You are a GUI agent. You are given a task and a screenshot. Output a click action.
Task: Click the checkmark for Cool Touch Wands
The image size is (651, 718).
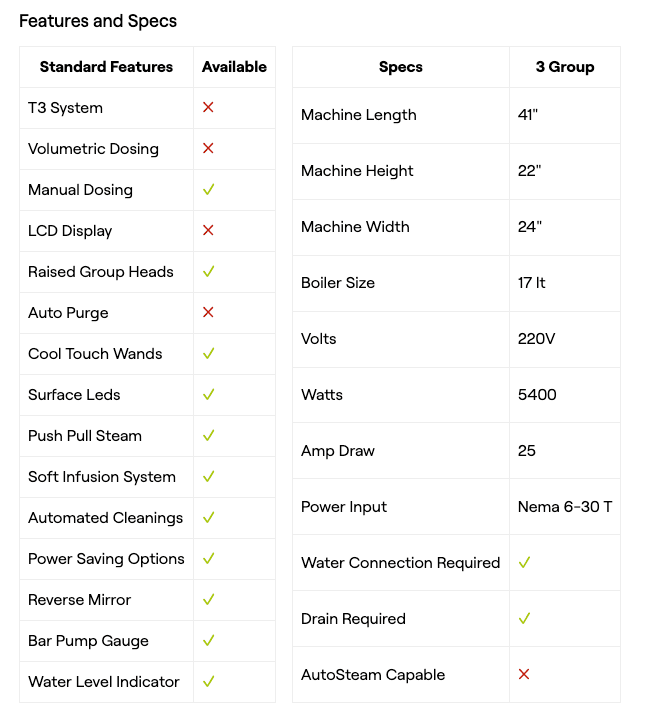point(208,353)
